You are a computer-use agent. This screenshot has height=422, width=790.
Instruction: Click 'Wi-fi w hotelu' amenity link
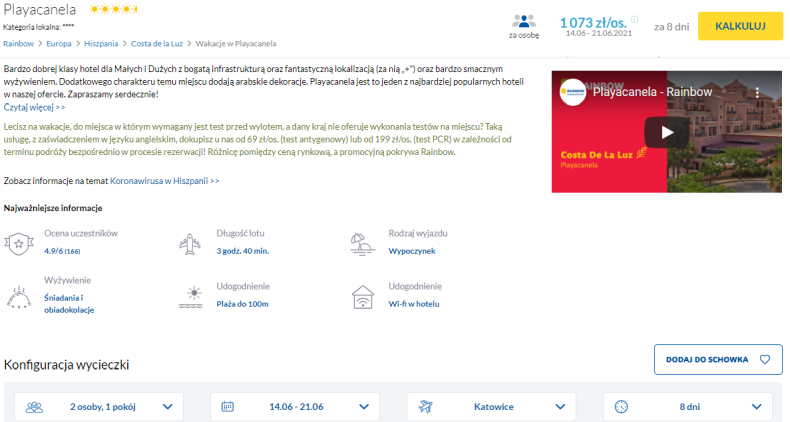[414, 304]
